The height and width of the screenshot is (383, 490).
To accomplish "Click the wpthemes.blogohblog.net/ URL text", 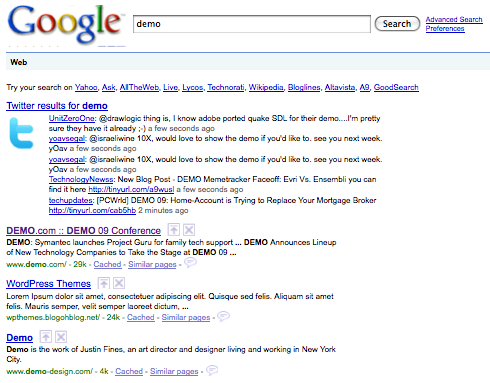I will pyautogui.click(x=53, y=317).
